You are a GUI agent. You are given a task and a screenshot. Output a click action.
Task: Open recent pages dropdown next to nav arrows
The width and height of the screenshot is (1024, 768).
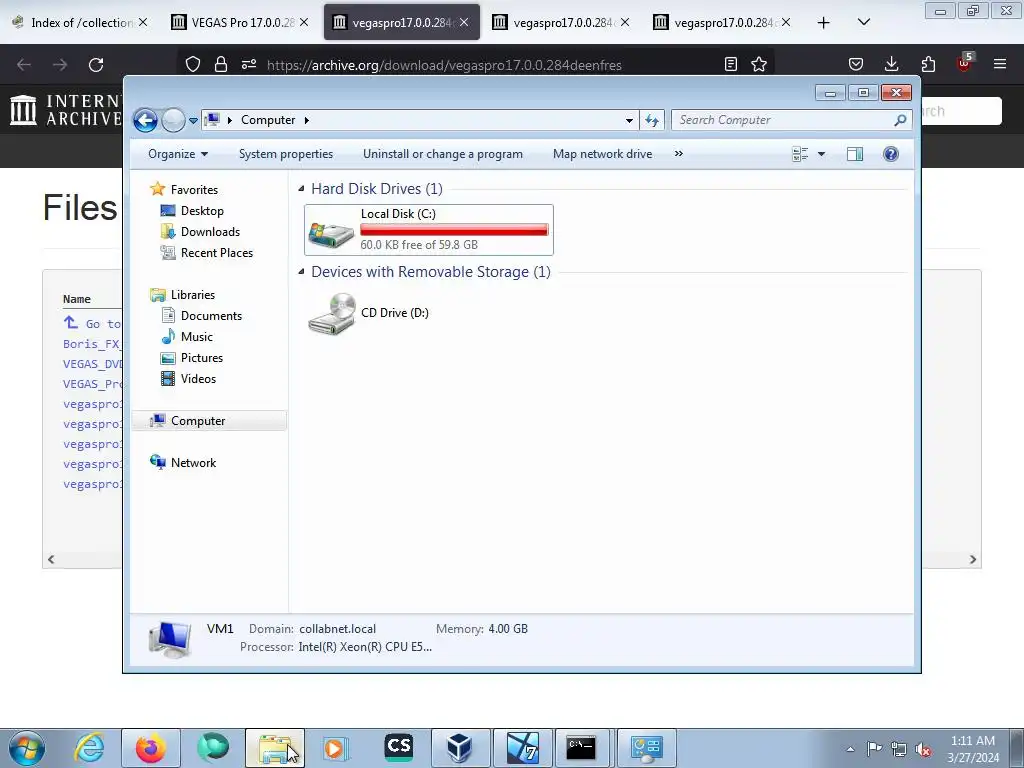[193, 121]
